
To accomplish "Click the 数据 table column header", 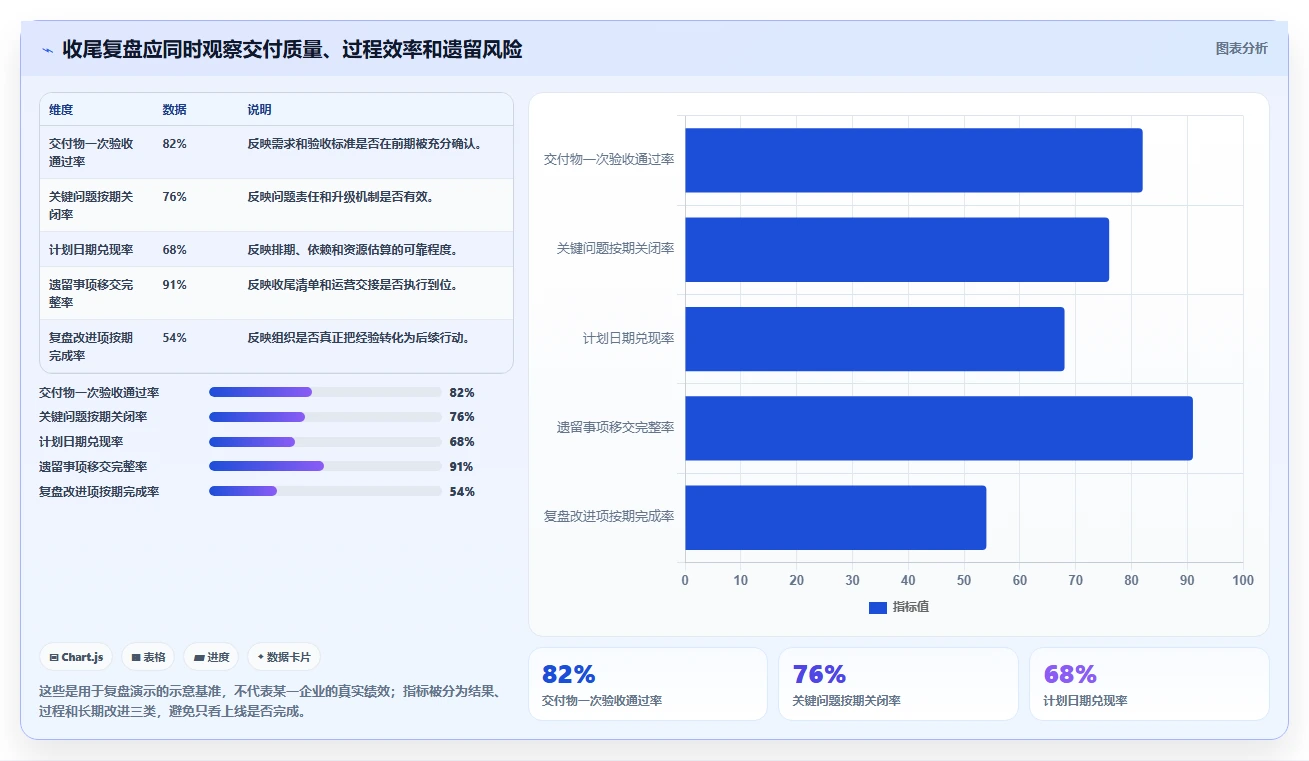I will coord(174,110).
